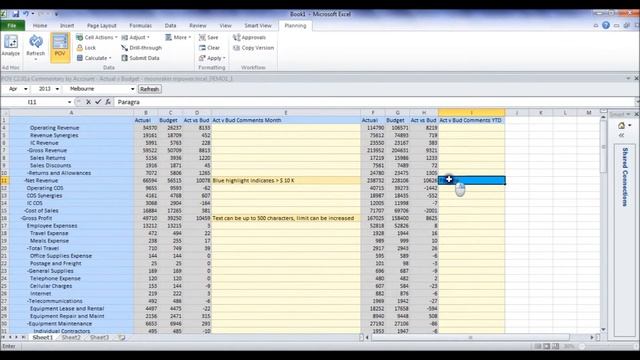Click the POV bar Refresh button
The height and width of the screenshot is (360, 640).
[149, 89]
